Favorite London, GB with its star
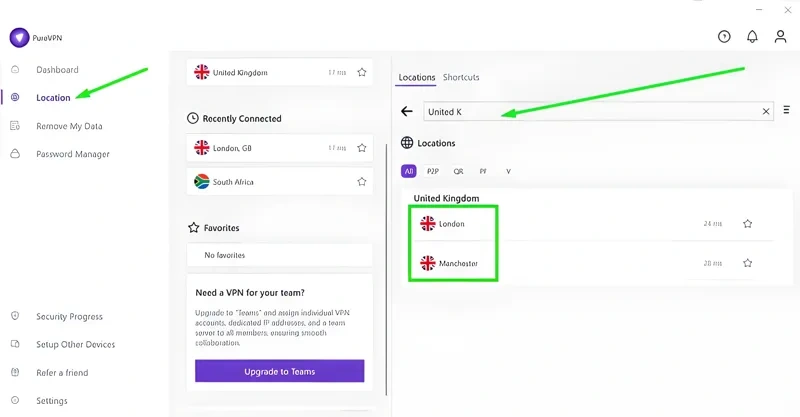Image resolution: width=800 pixels, height=417 pixels. tap(362, 148)
